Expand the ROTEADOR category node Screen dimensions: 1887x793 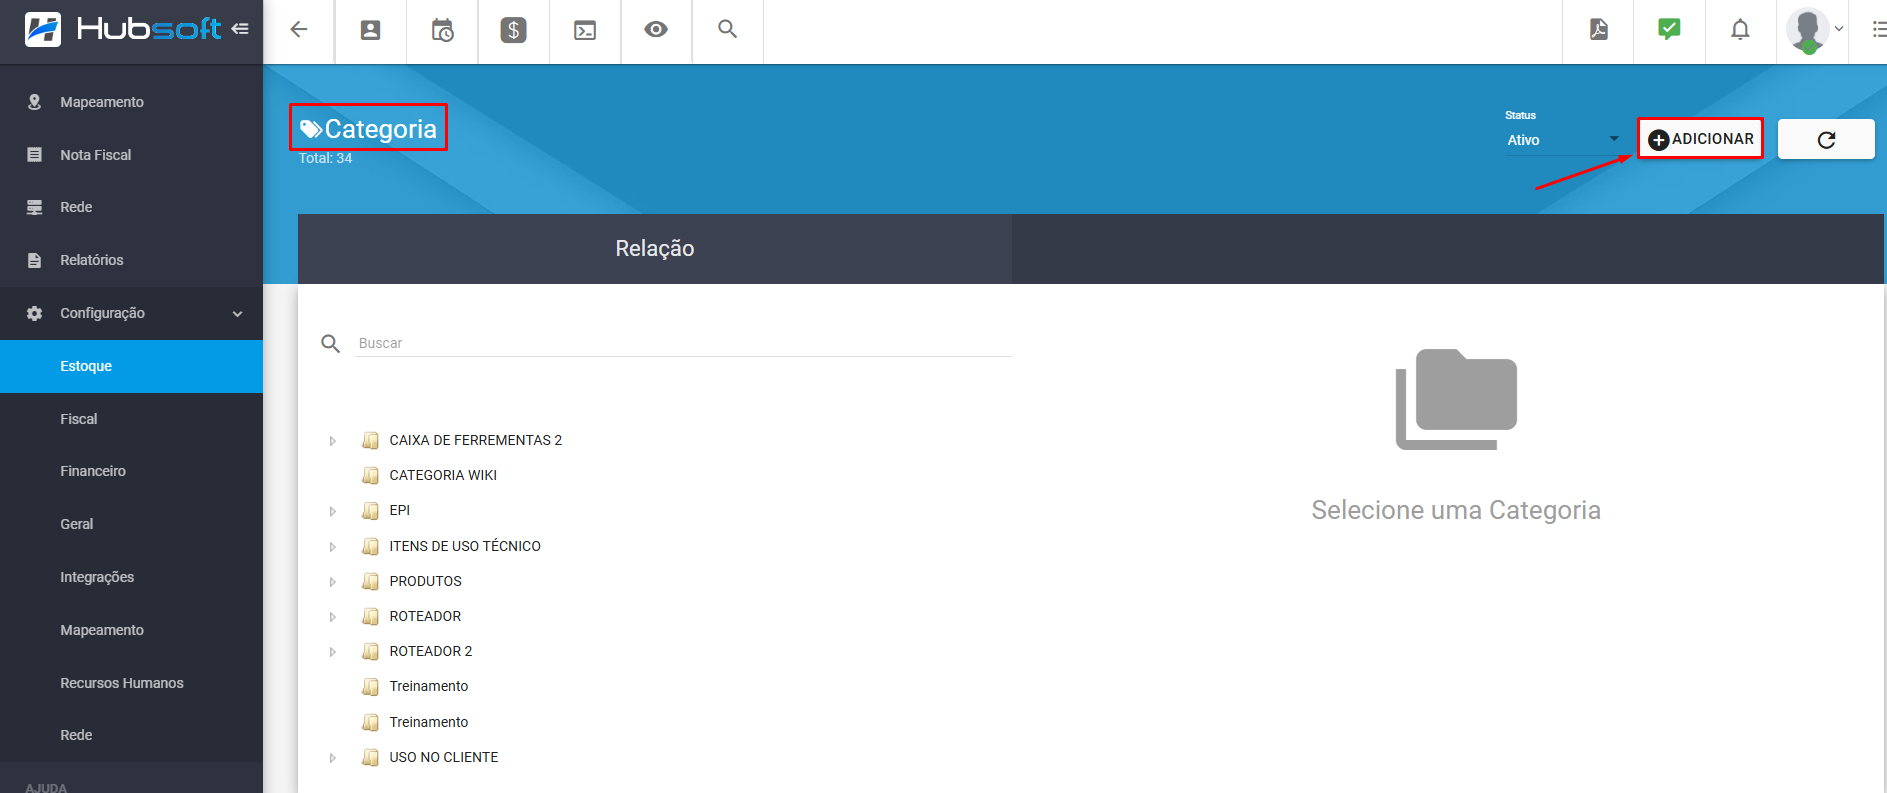tap(333, 617)
